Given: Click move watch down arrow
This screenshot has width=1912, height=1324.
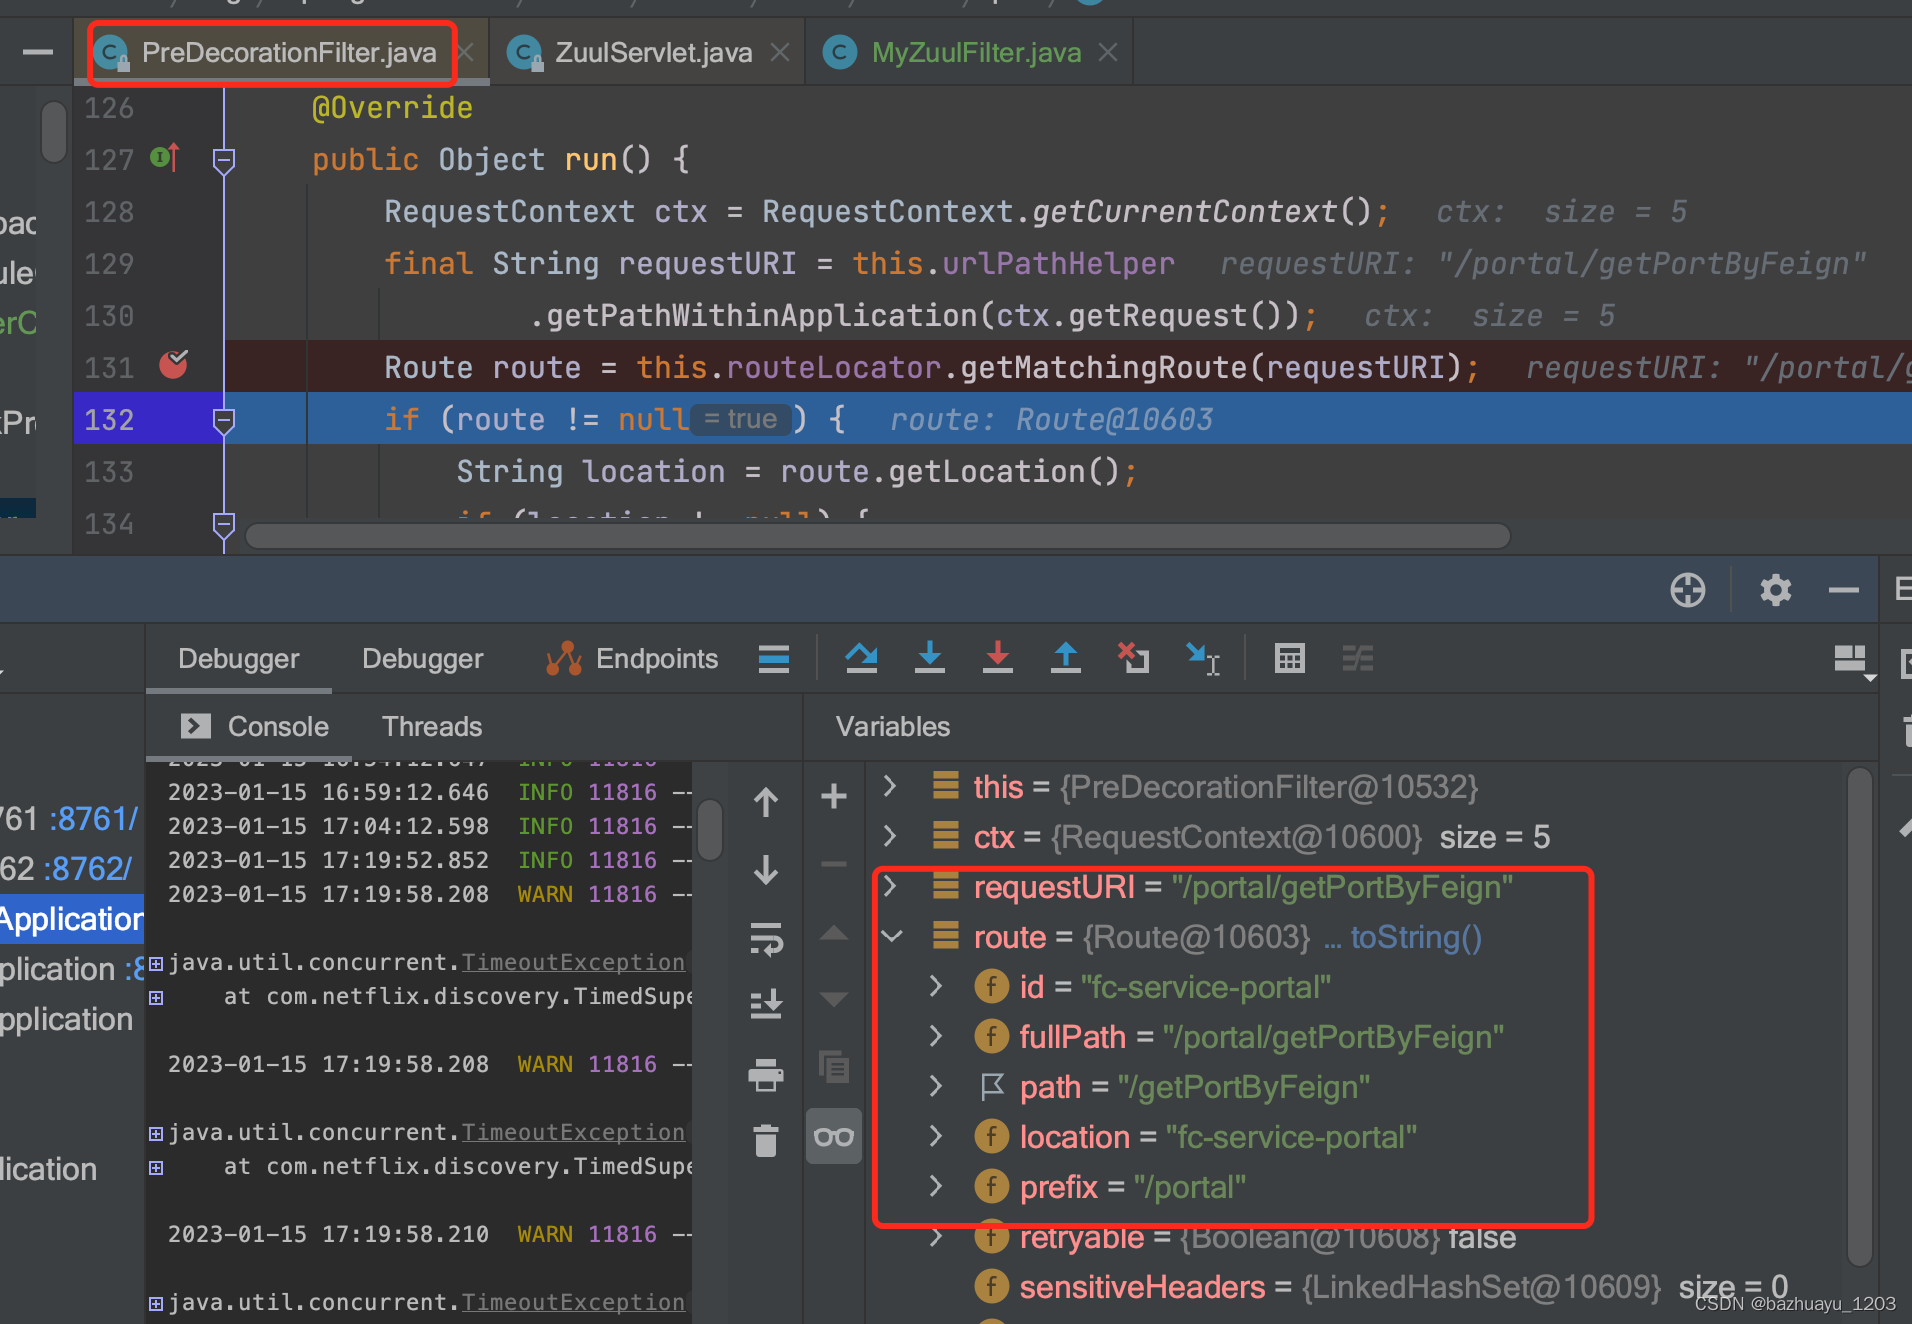Looking at the screenshot, I should [x=834, y=999].
